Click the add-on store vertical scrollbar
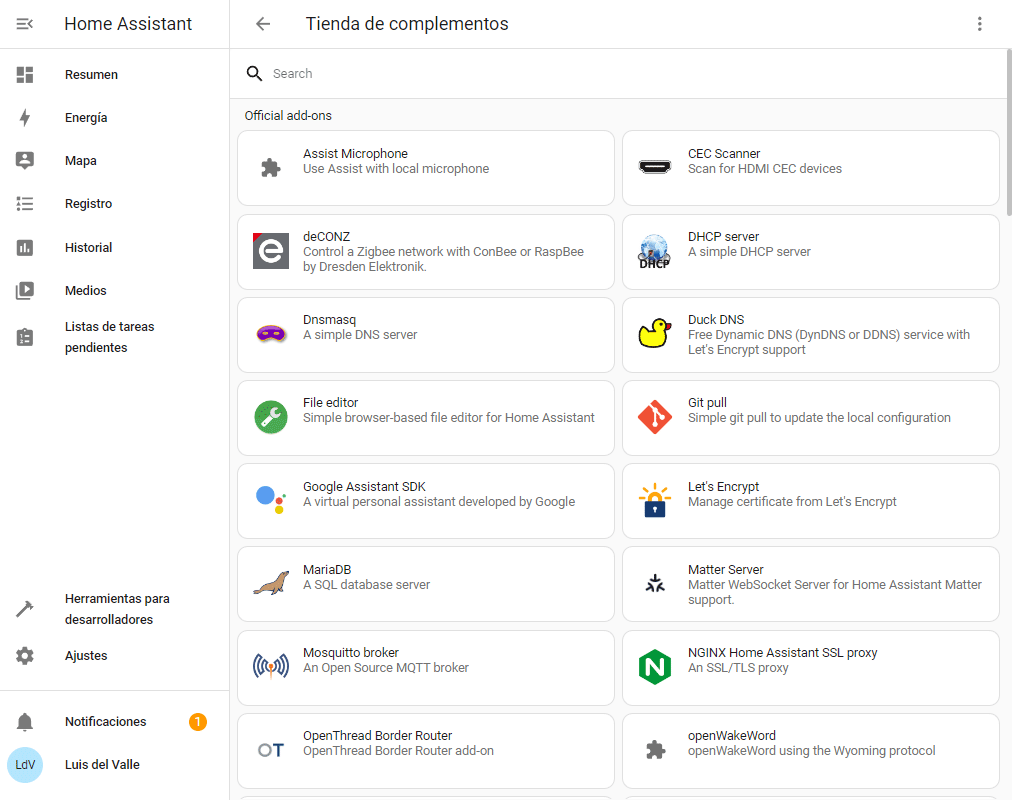The width and height of the screenshot is (1012, 800). coord(1009,132)
